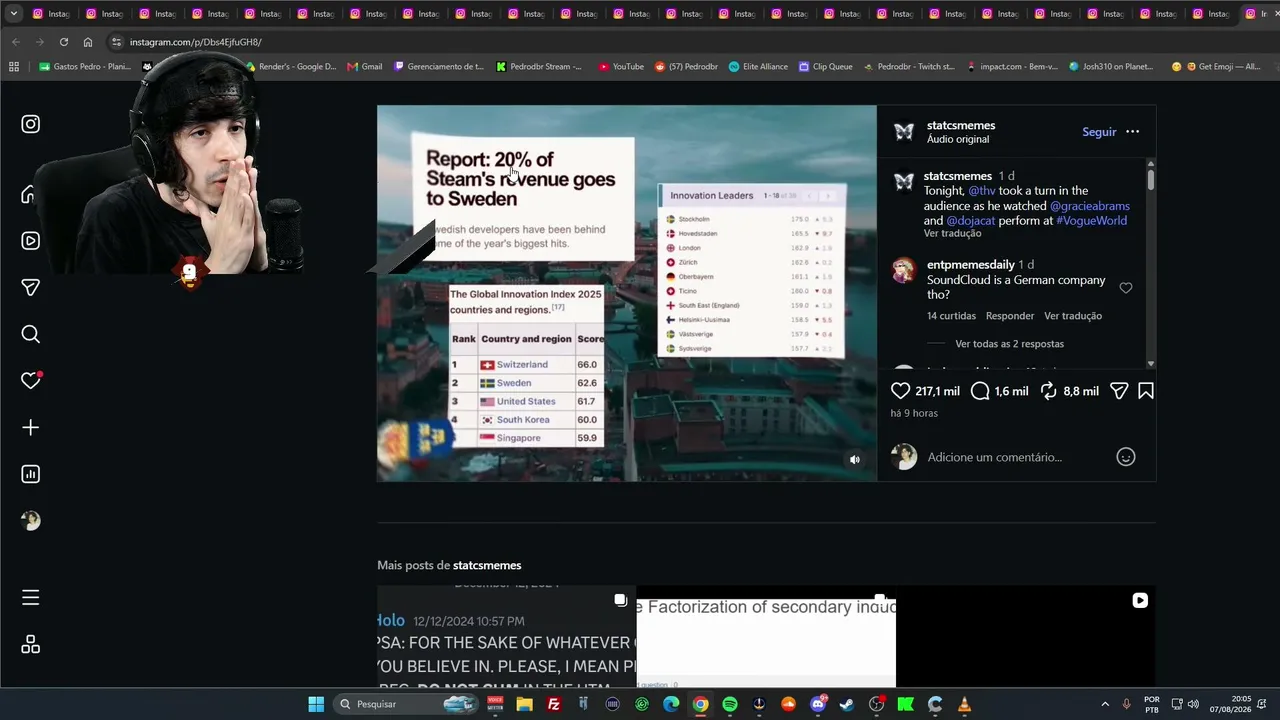Viewport: 1280px width, 720px height.
Task: Open the statcsmemes link under Mais posts de
Action: tap(487, 565)
